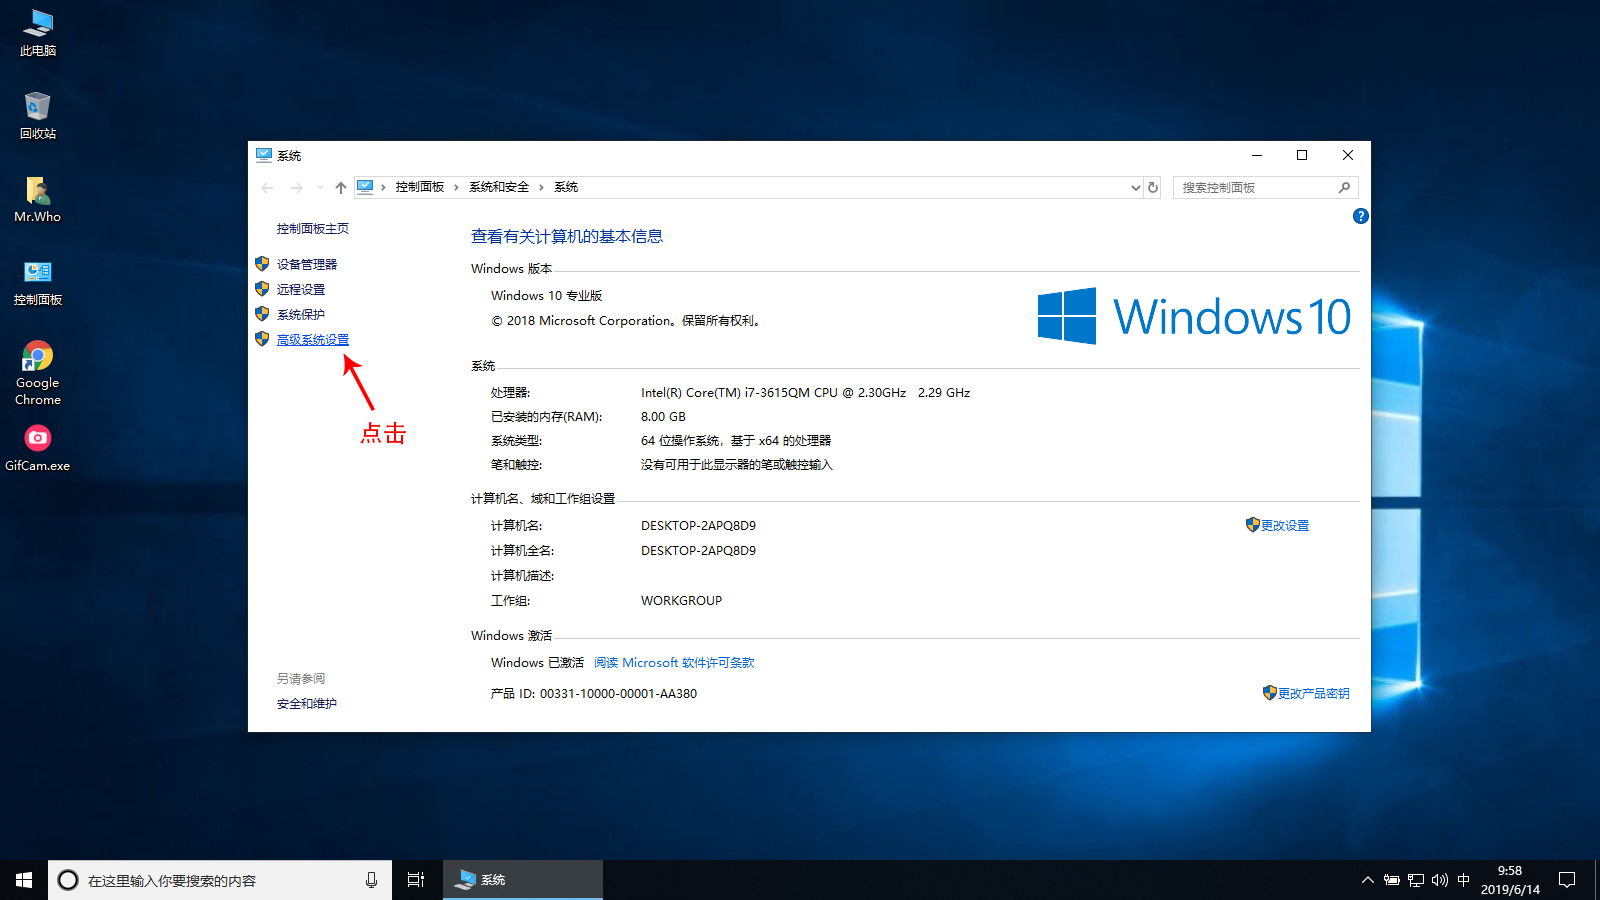
Task: Select the 8.00 GB RAM value
Action: (663, 417)
